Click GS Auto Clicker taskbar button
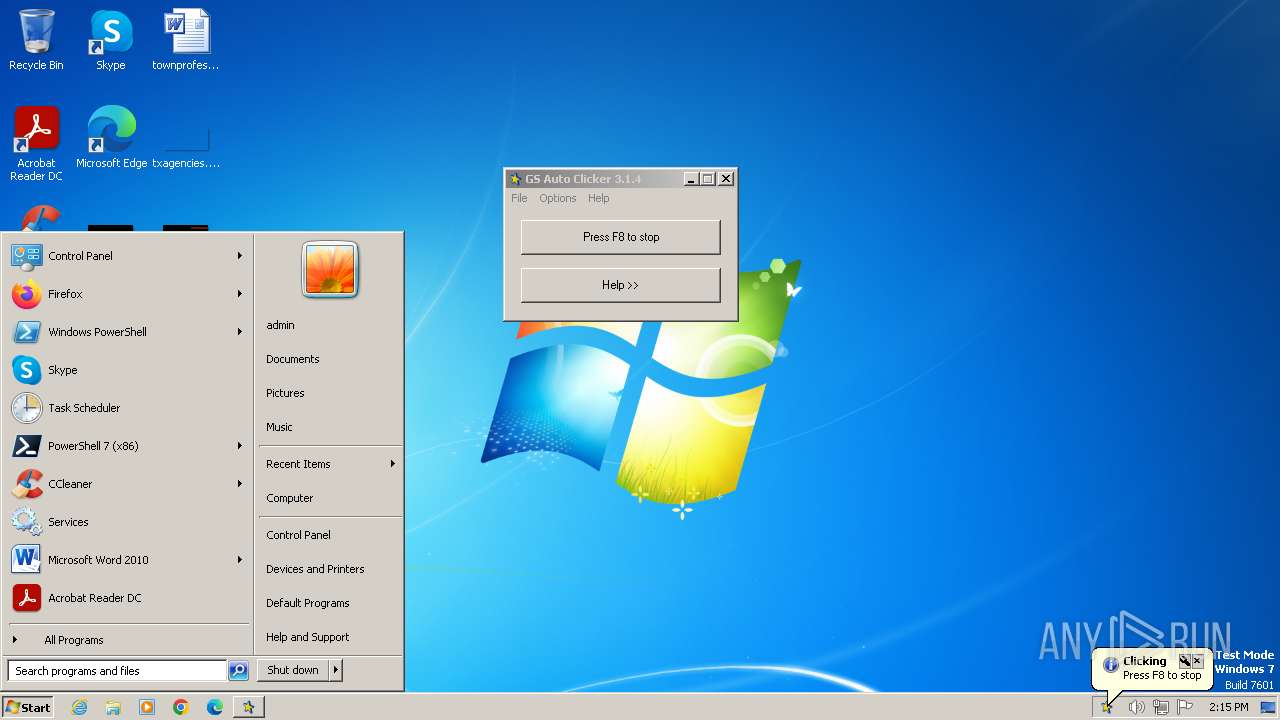Image resolution: width=1280 pixels, height=720 pixels. pyautogui.click(x=248, y=707)
